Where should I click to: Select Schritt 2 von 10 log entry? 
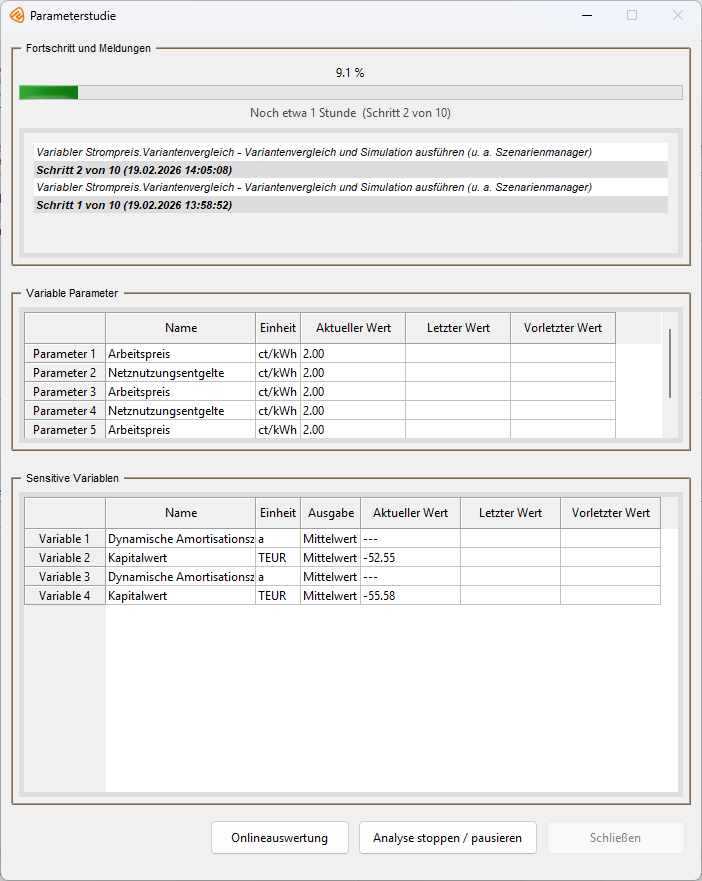134,170
